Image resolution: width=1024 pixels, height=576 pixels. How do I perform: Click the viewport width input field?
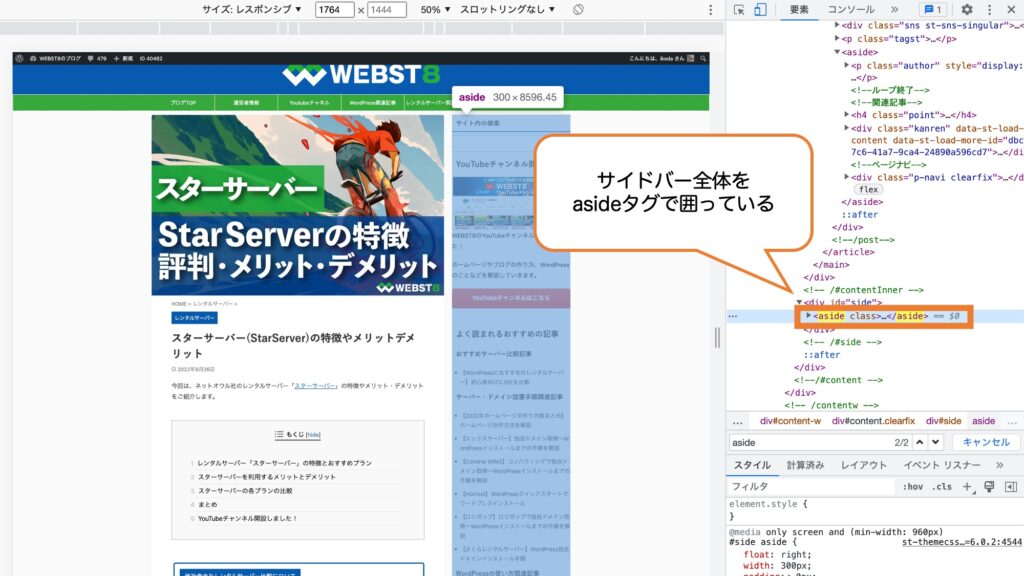(334, 10)
